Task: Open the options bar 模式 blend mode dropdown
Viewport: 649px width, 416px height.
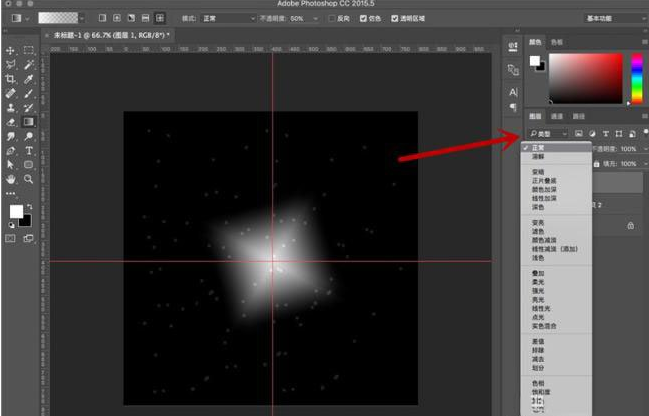Action: [x=229, y=19]
